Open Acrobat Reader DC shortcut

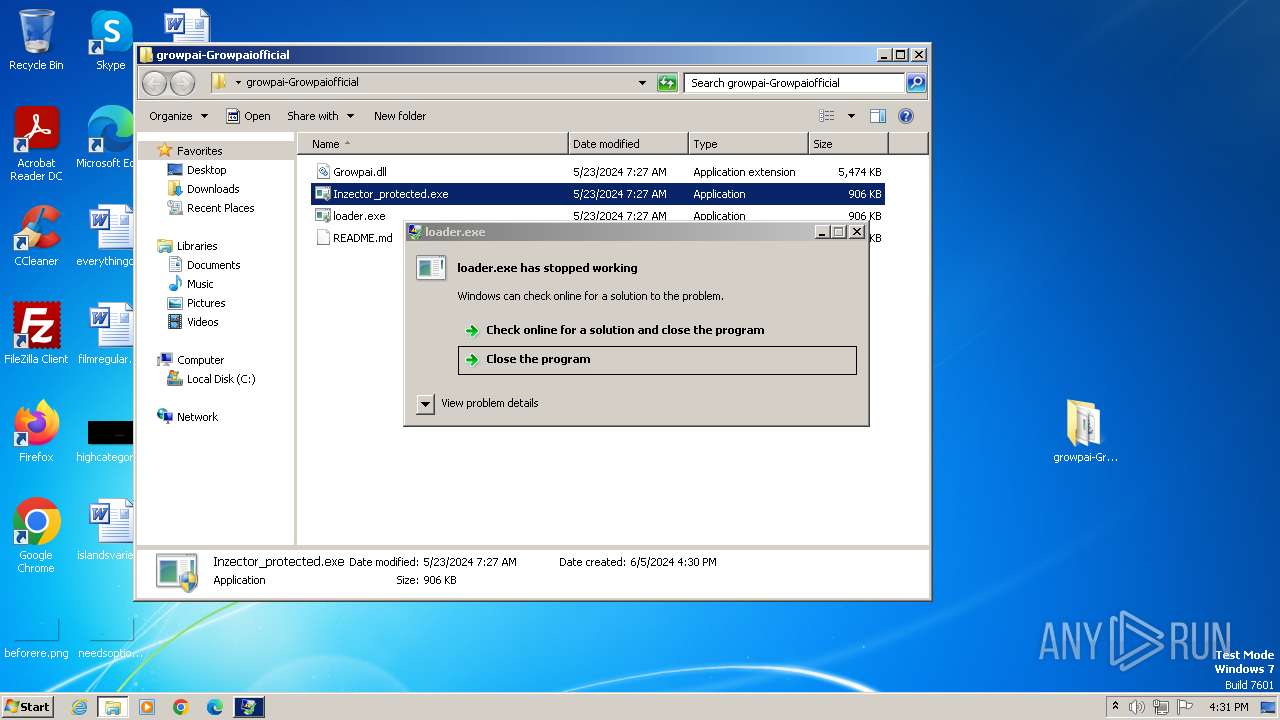(36, 144)
